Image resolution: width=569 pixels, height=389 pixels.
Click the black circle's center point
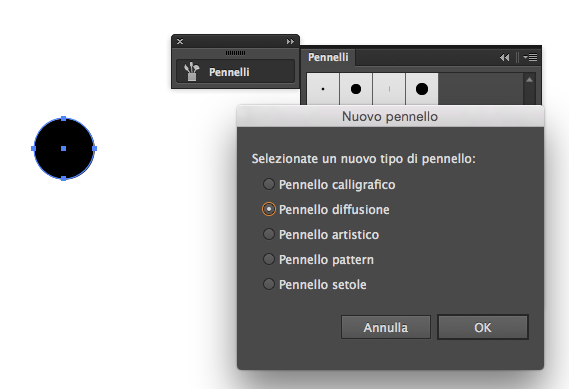[x=64, y=148]
